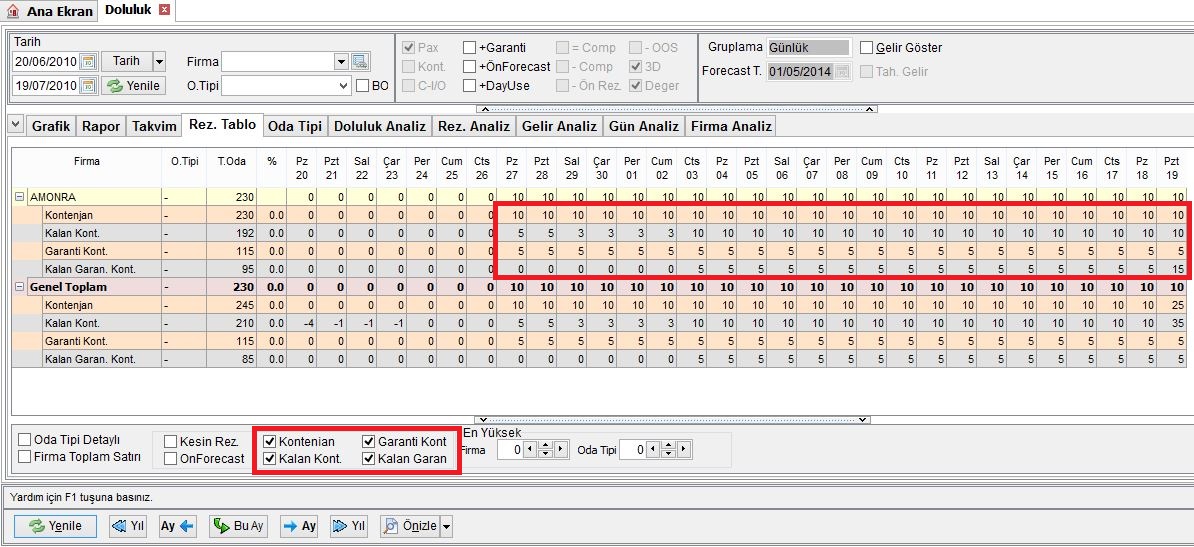This screenshot has height=547, width=1194.
Task: Collapse the Genel Toplam tree row
Action: pyautogui.click(x=18, y=287)
